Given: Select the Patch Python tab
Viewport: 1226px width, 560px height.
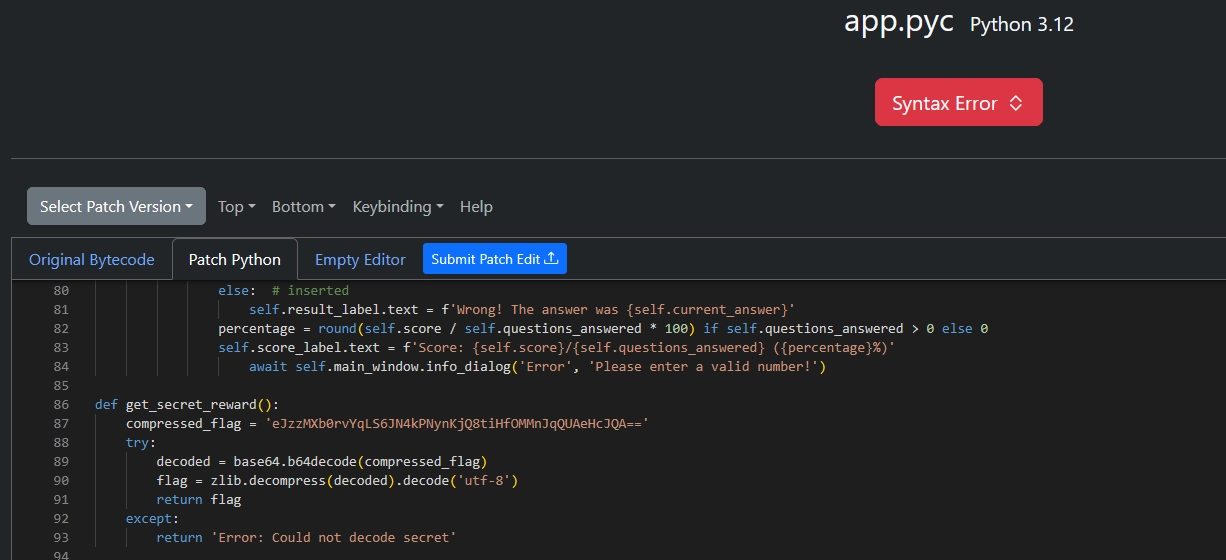Looking at the screenshot, I should (234, 260).
